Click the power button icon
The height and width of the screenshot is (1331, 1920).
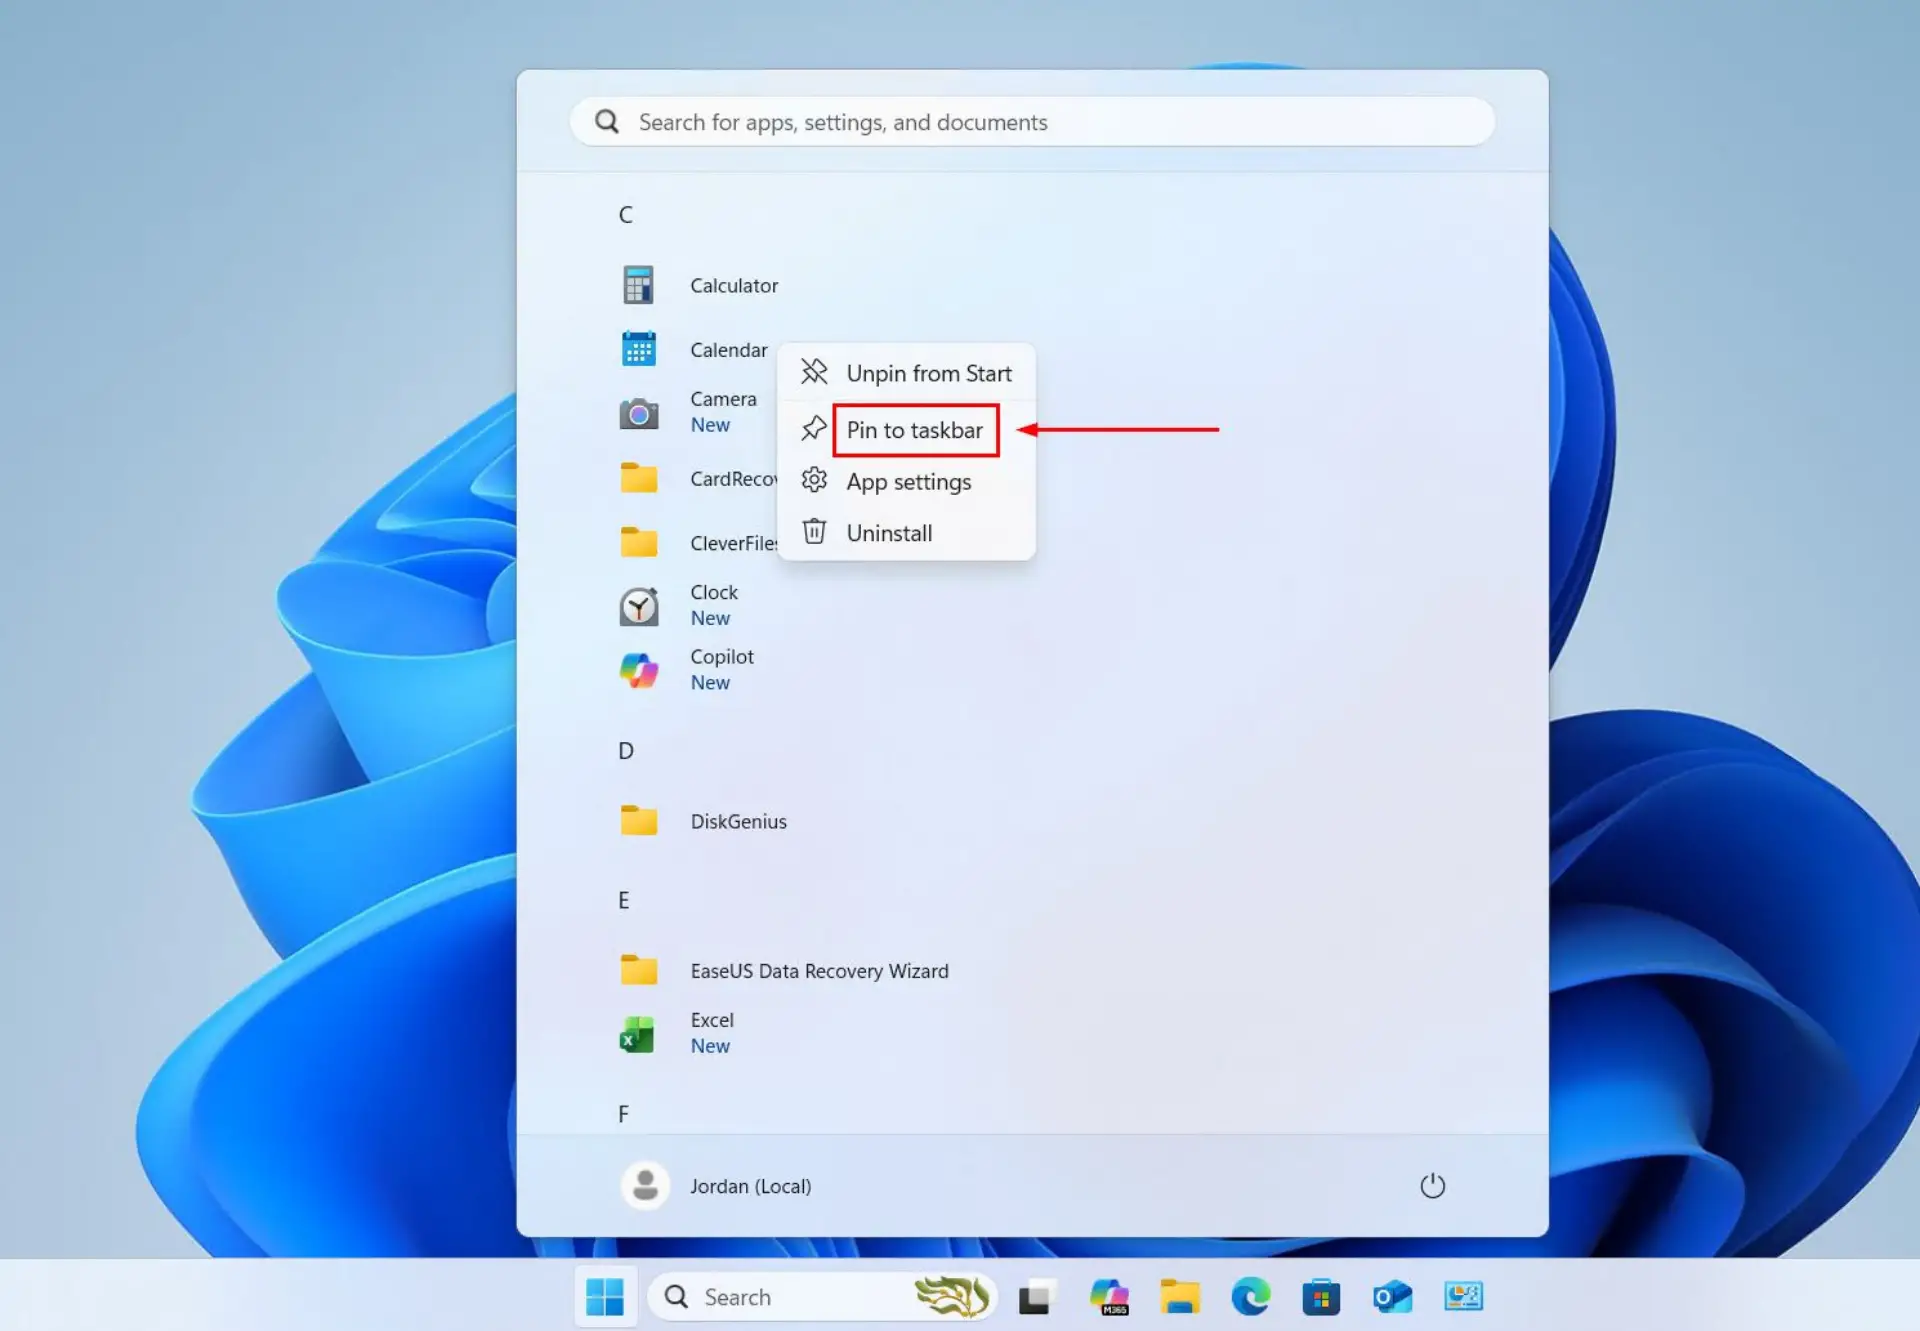point(1432,1186)
